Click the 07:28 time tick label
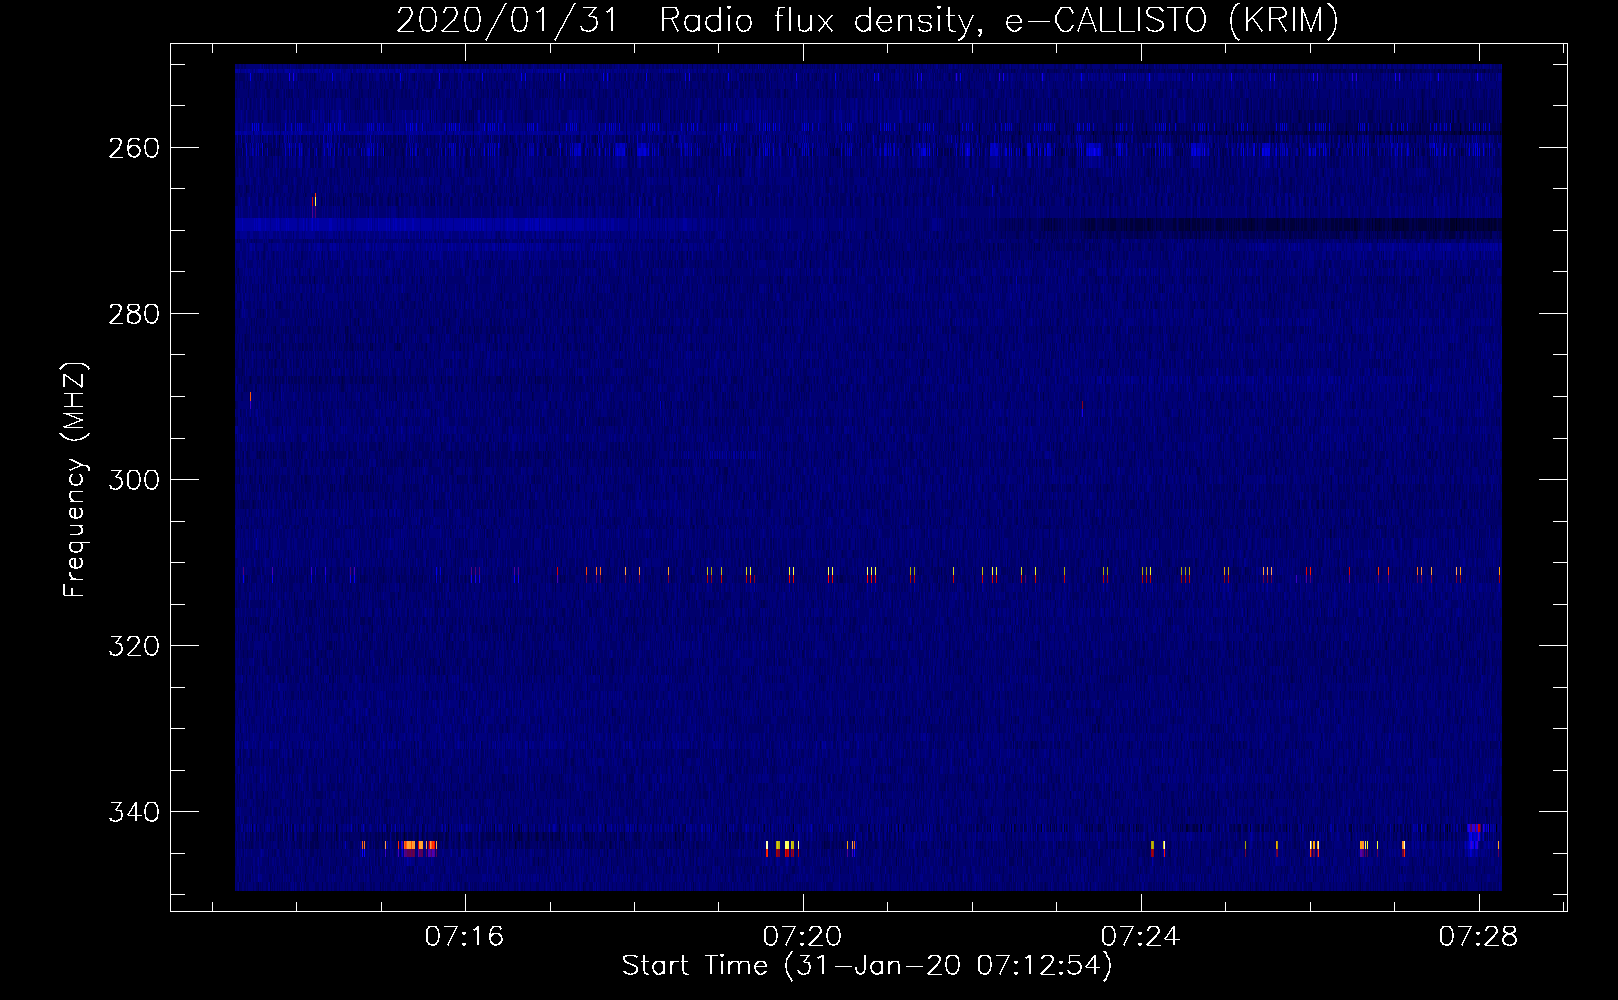Image resolution: width=1618 pixels, height=1000 pixels. tap(1478, 937)
